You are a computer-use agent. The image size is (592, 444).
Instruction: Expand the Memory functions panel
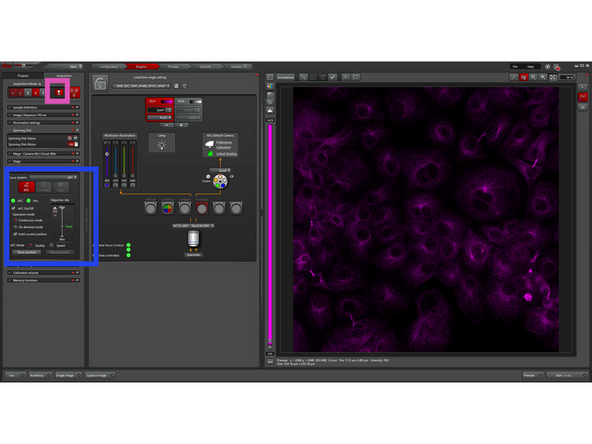[x=43, y=280]
